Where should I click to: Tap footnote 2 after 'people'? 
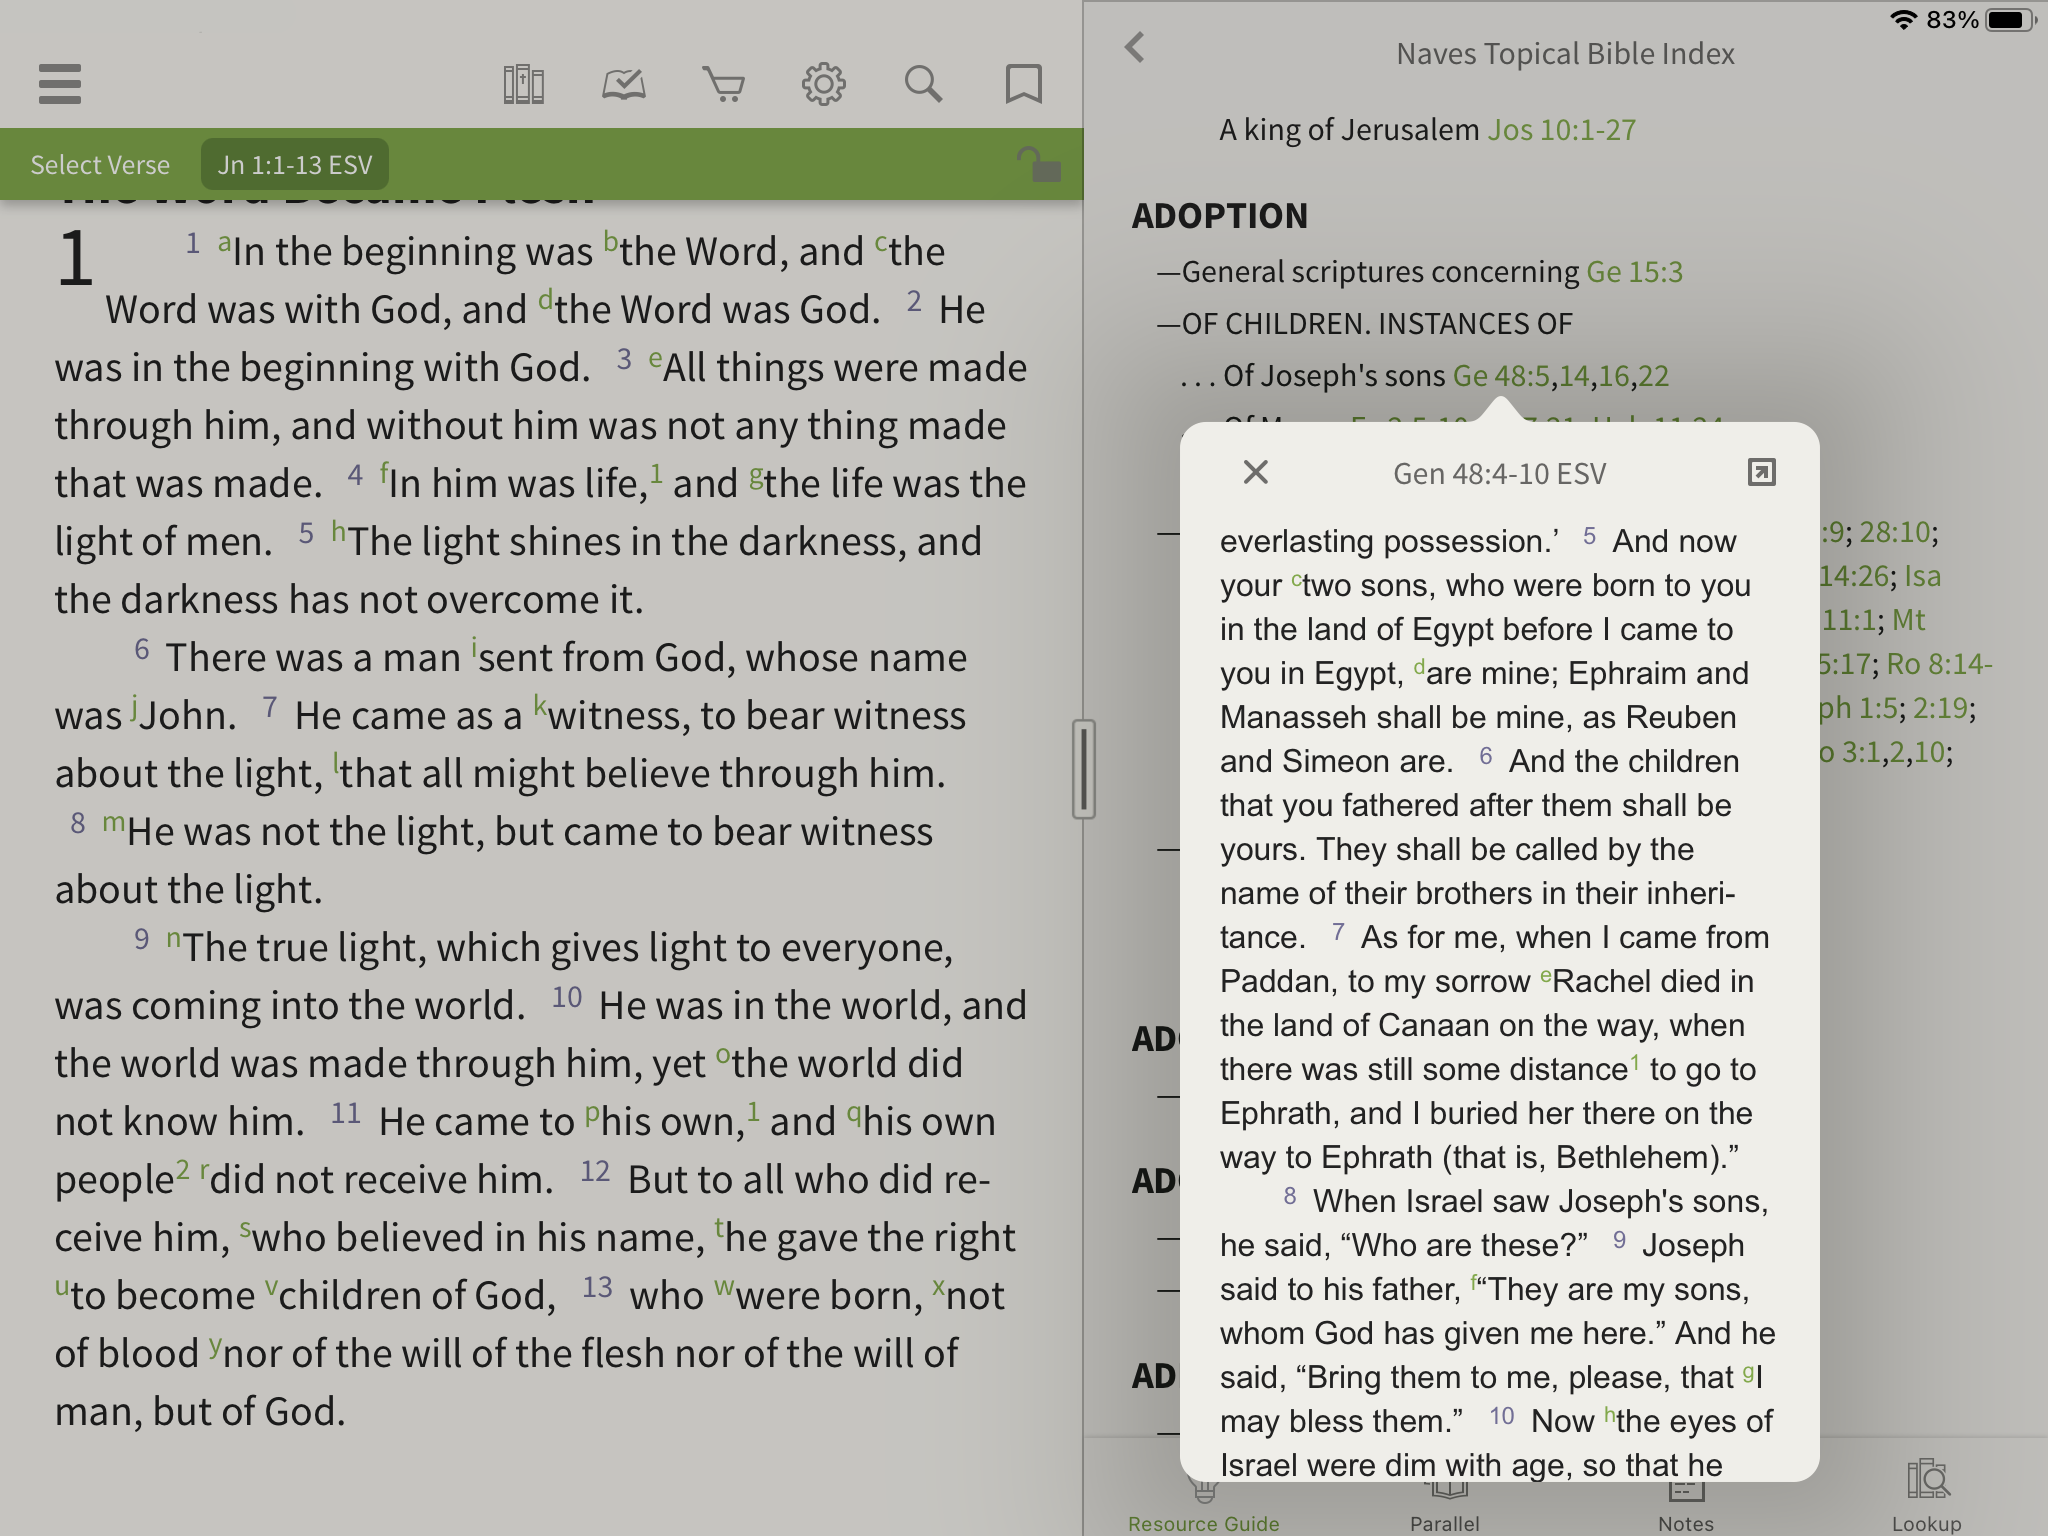coord(183,1168)
